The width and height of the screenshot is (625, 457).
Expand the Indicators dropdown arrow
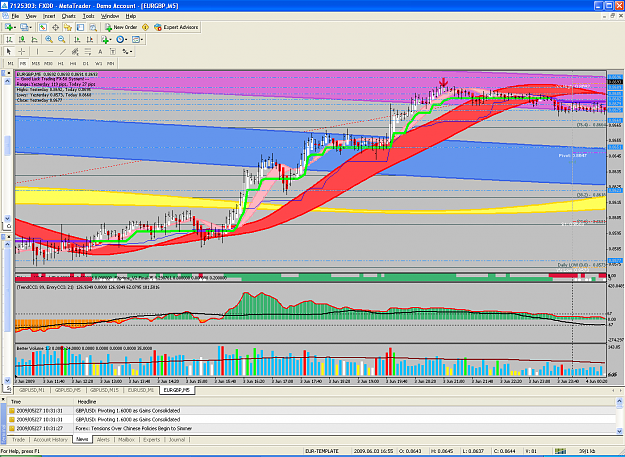pyautogui.click(x=111, y=39)
